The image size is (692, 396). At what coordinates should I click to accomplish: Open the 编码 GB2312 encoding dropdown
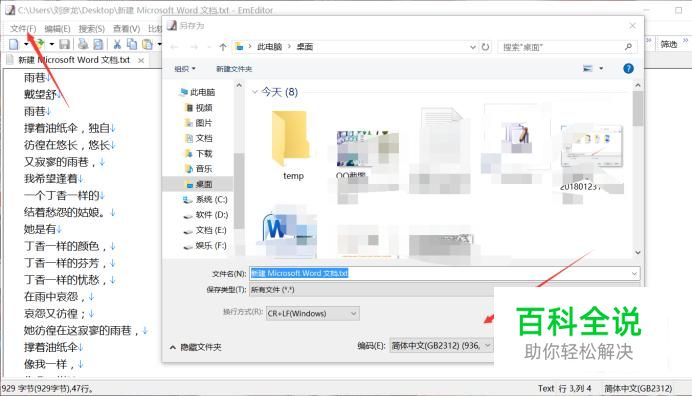[x=442, y=346]
